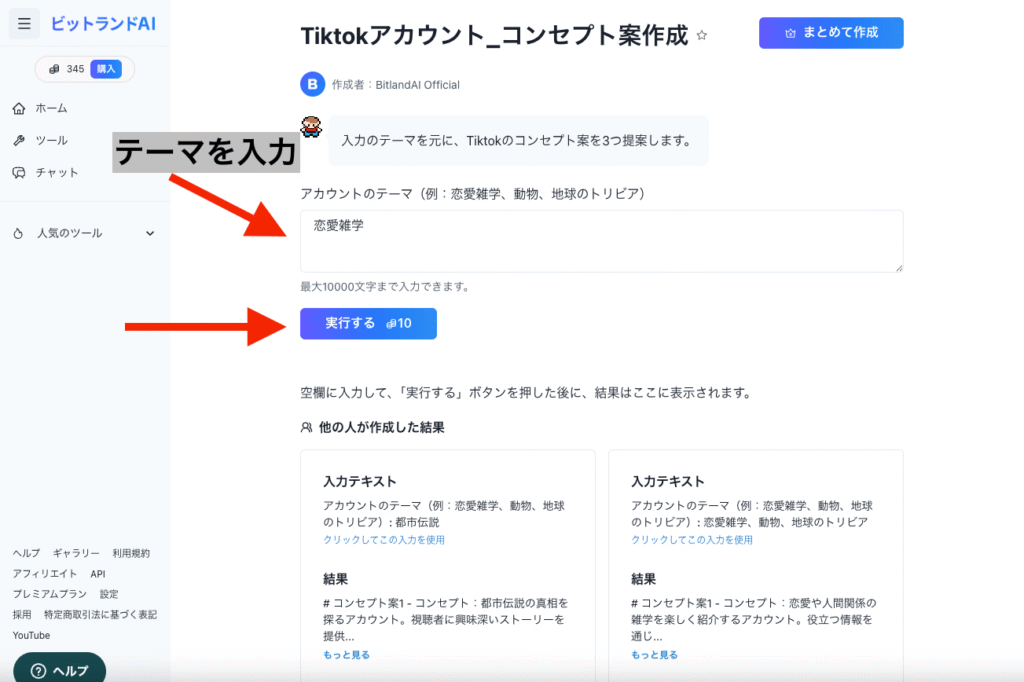Image resolution: width=1024 pixels, height=682 pixels.
Task: Click the 結果 heading of 恋愛や人間関係 card
Action: 643,579
